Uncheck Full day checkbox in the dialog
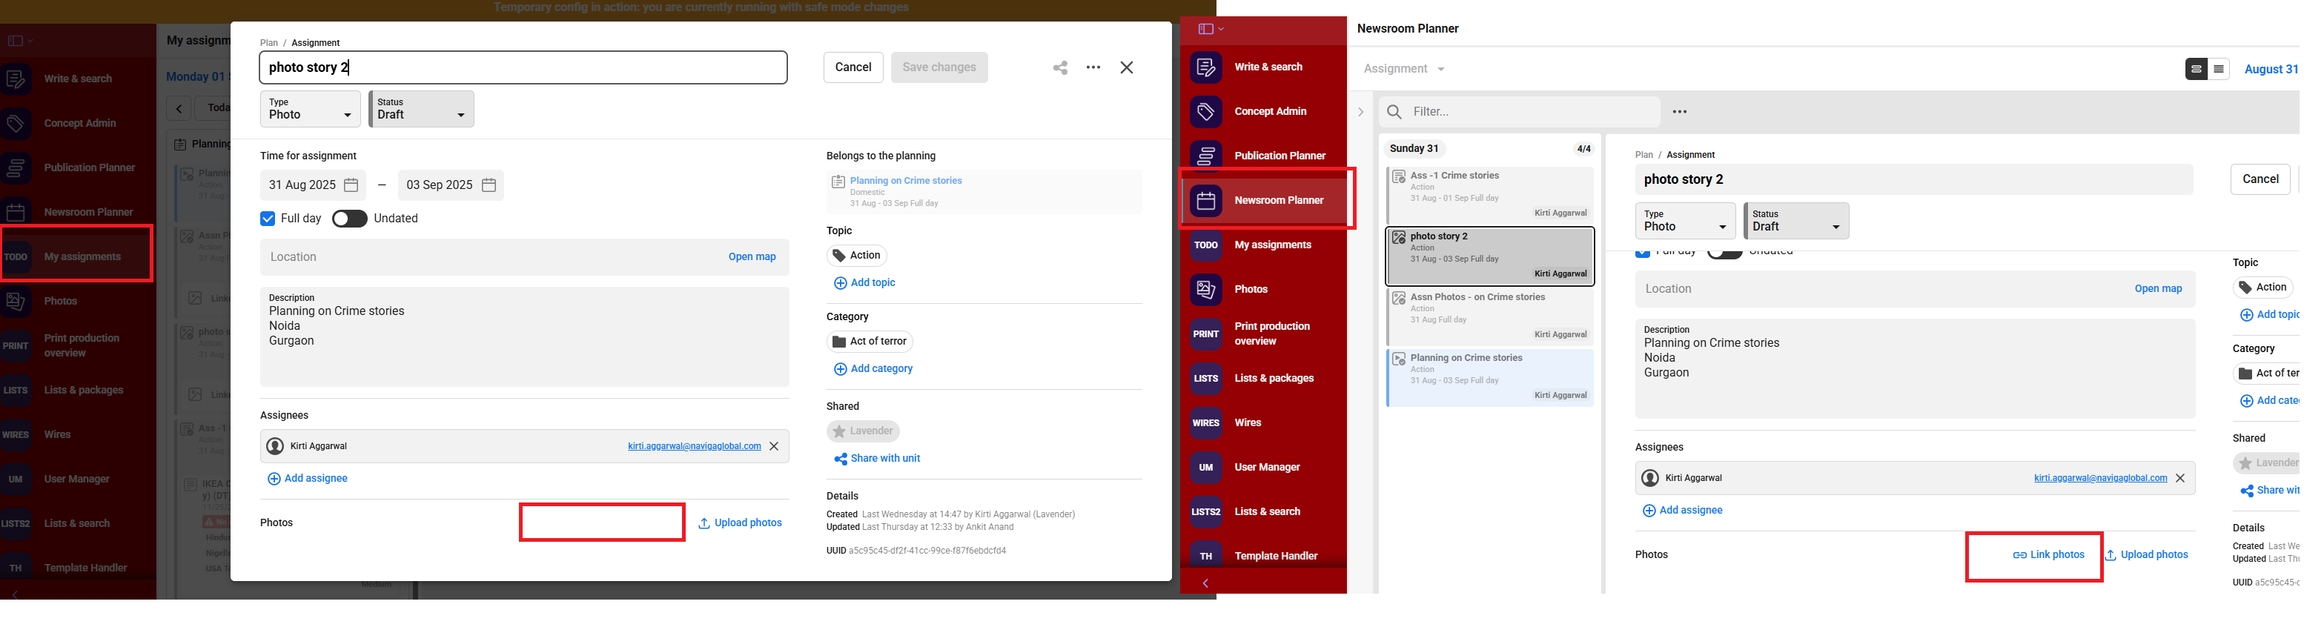 [x=268, y=219]
